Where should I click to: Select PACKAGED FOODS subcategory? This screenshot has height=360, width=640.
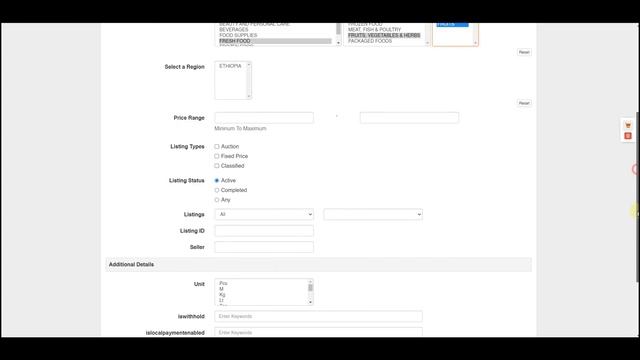(370, 41)
